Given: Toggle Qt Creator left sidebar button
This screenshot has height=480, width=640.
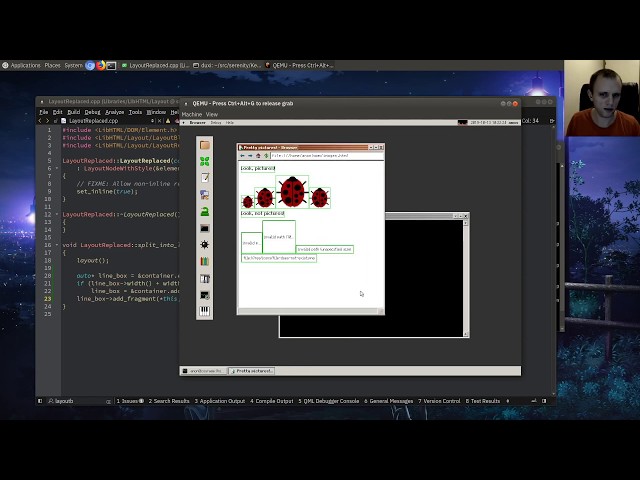Looking at the screenshot, I should (x=40, y=401).
